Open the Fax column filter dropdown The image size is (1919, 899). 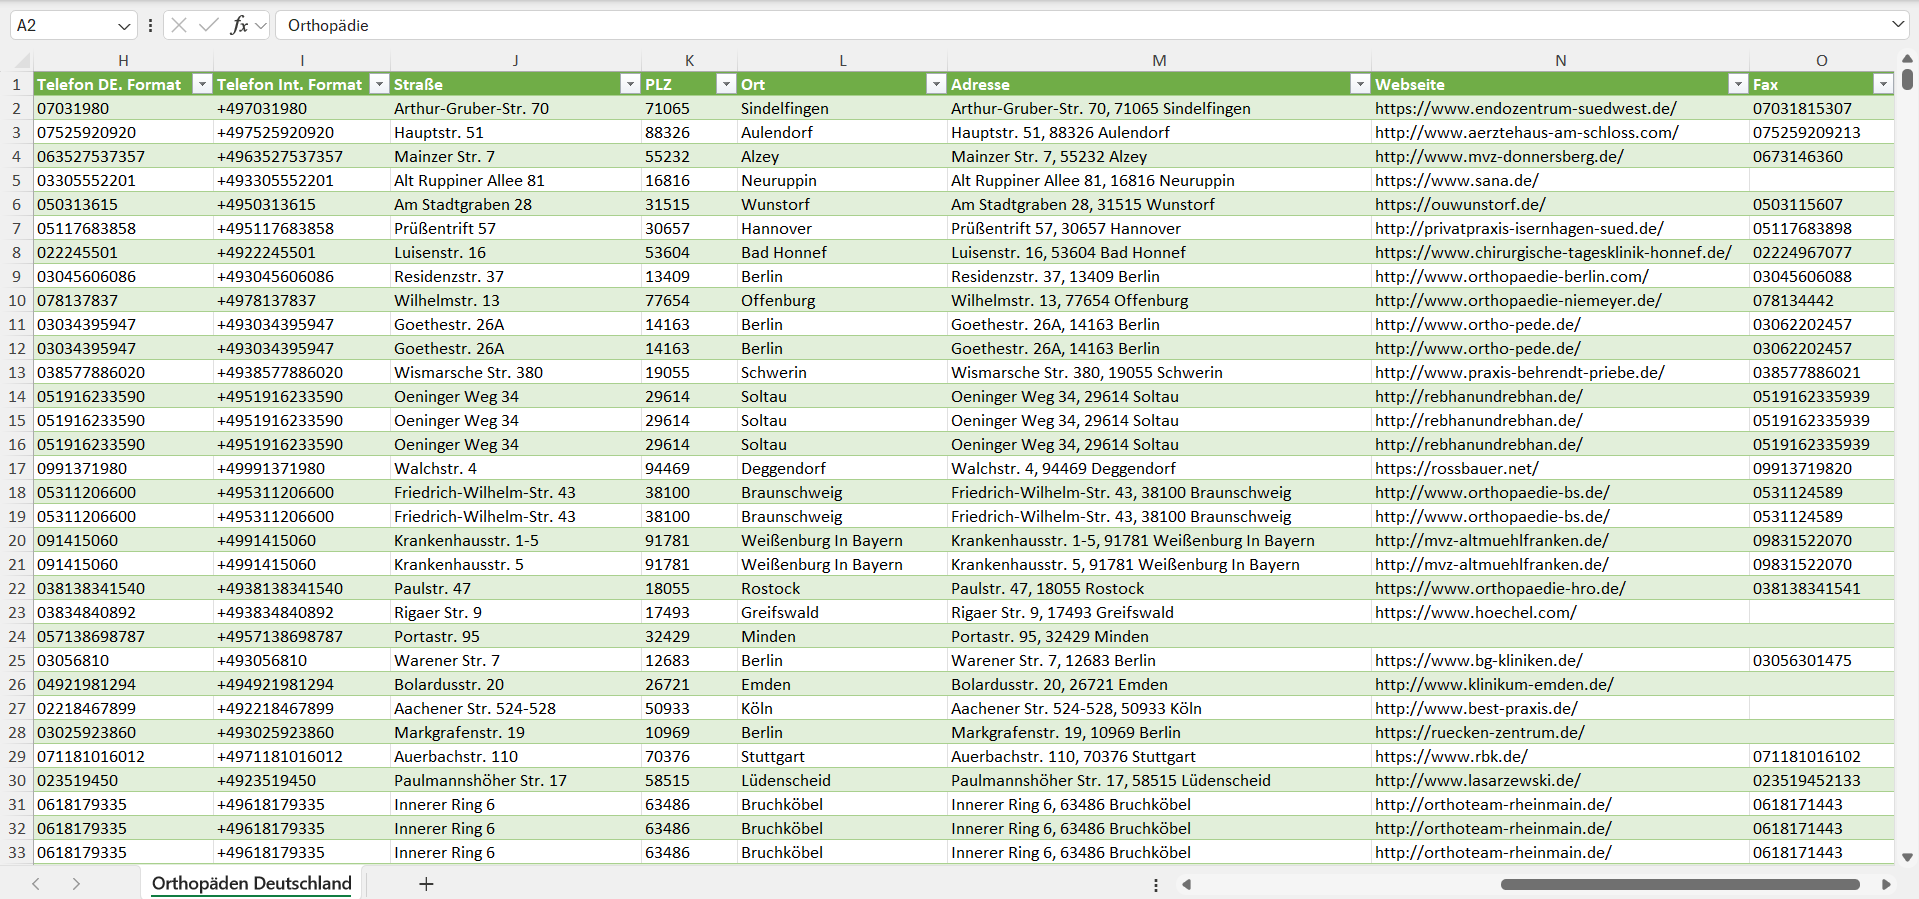tap(1883, 84)
